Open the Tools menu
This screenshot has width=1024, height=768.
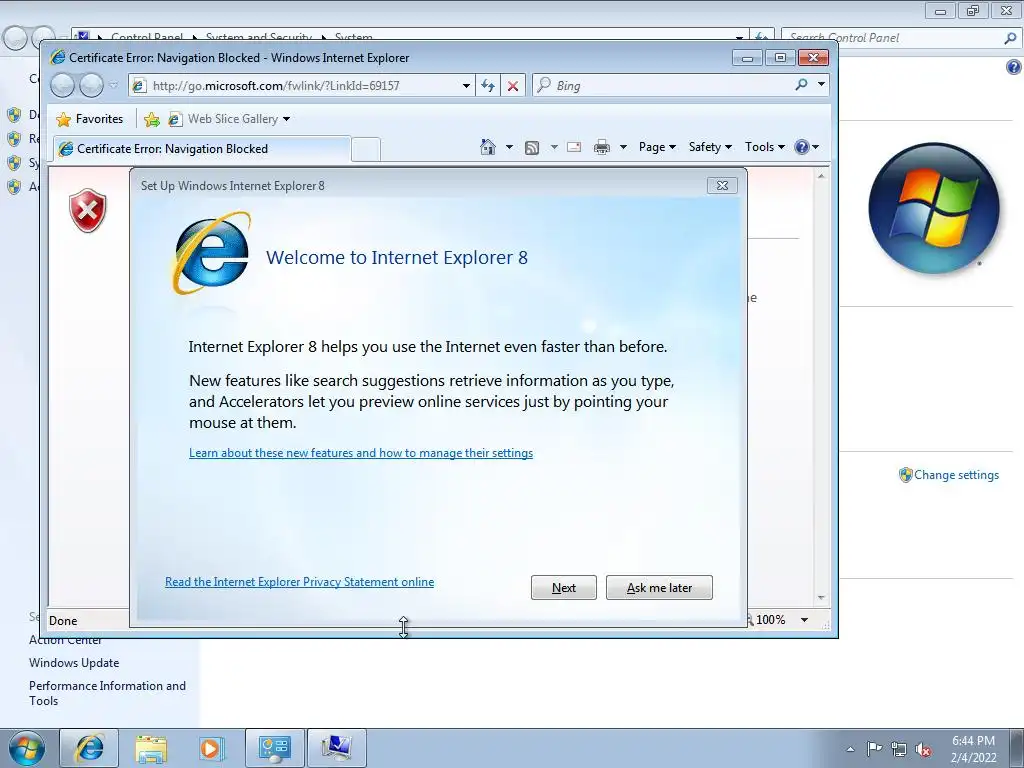click(x=764, y=147)
